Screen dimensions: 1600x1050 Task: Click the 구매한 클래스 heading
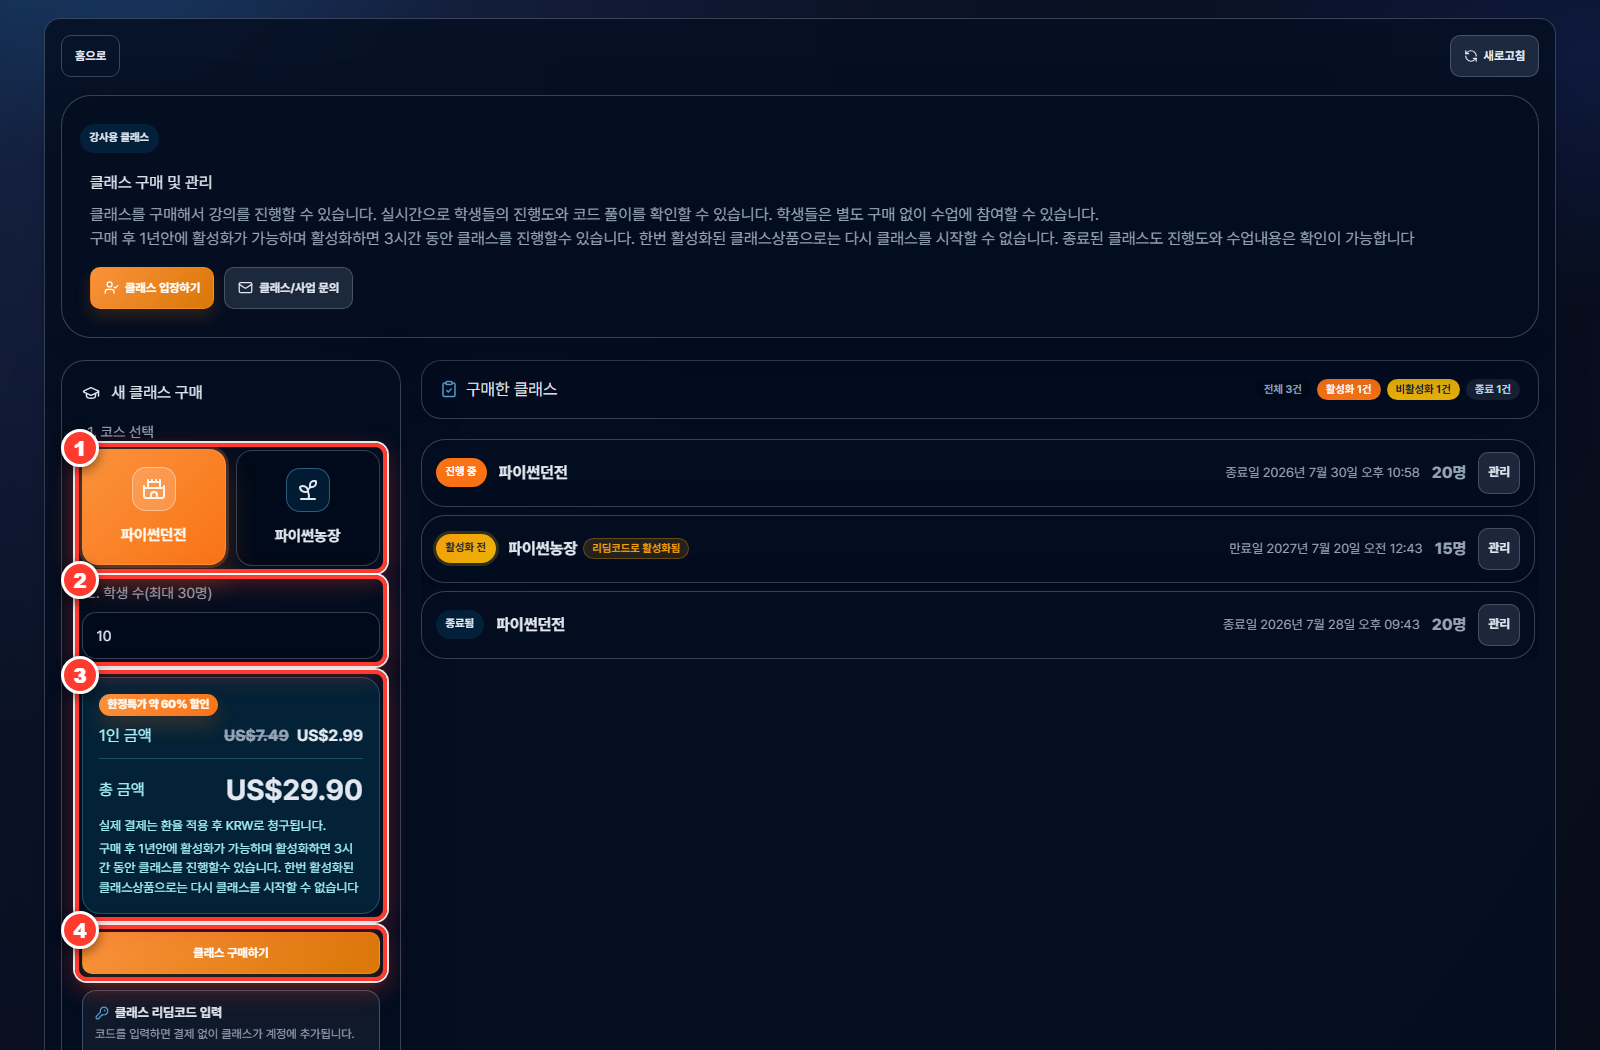[x=512, y=389]
